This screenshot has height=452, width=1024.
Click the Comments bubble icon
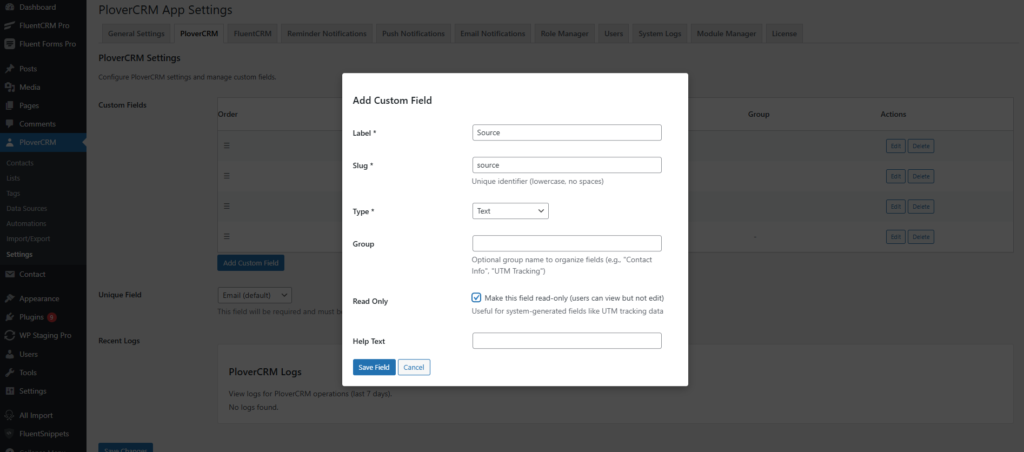(10, 123)
